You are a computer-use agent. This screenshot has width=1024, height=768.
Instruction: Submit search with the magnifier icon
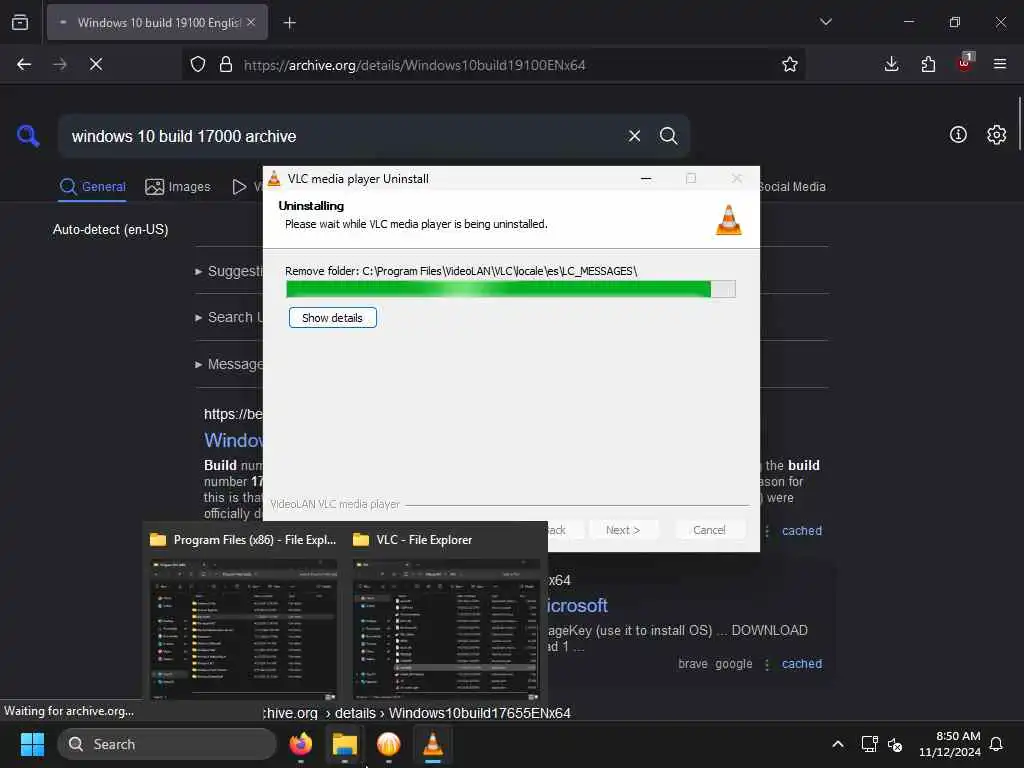[668, 136]
